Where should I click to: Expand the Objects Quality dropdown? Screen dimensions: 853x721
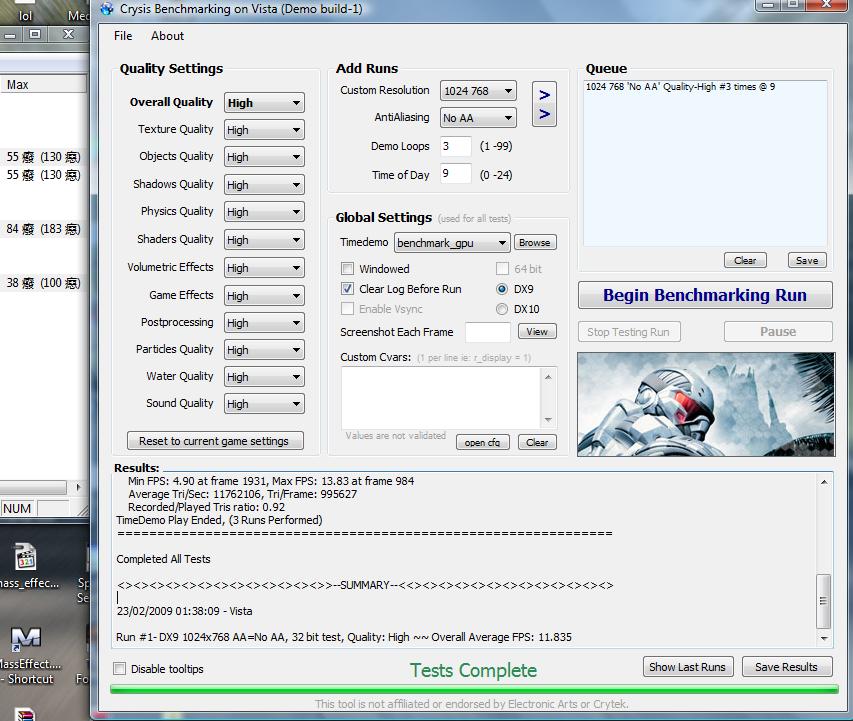264,157
